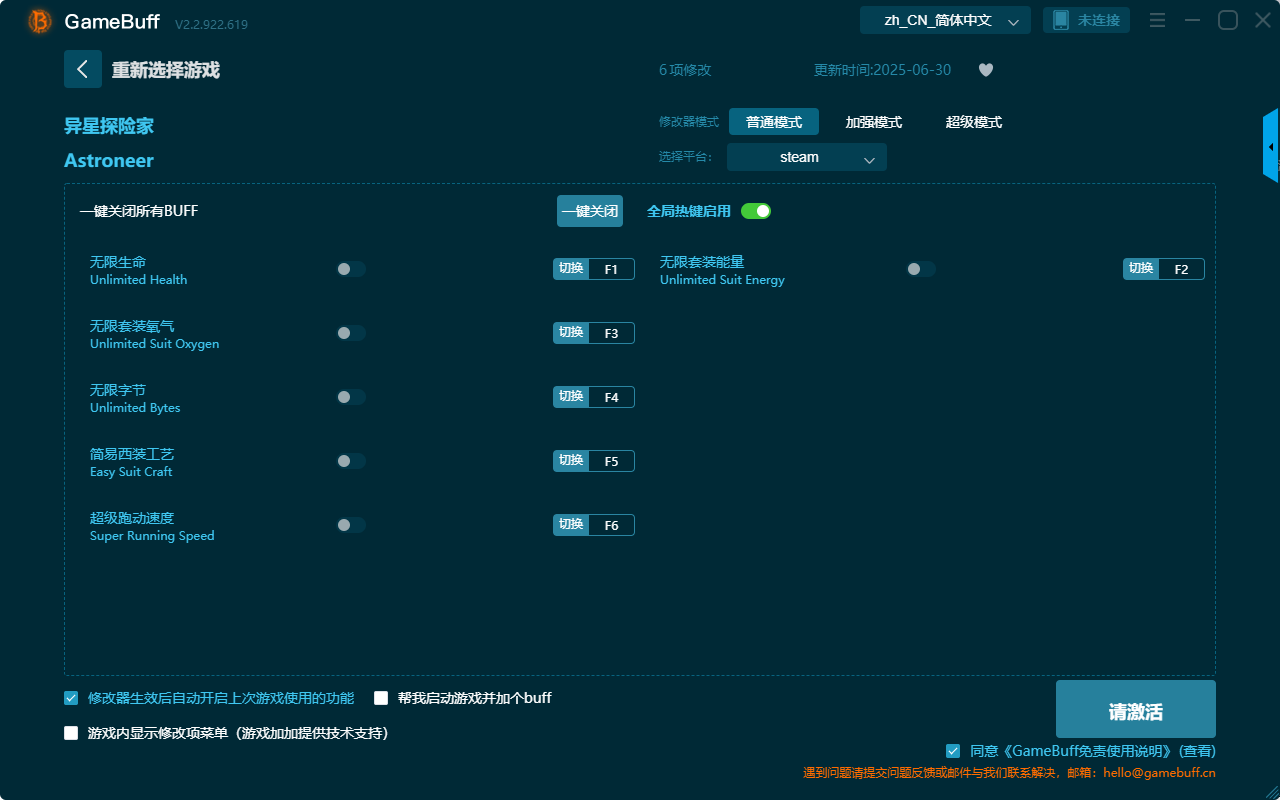Enable the Unlimited Health toggle
Viewport: 1280px width, 800px height.
pos(350,268)
